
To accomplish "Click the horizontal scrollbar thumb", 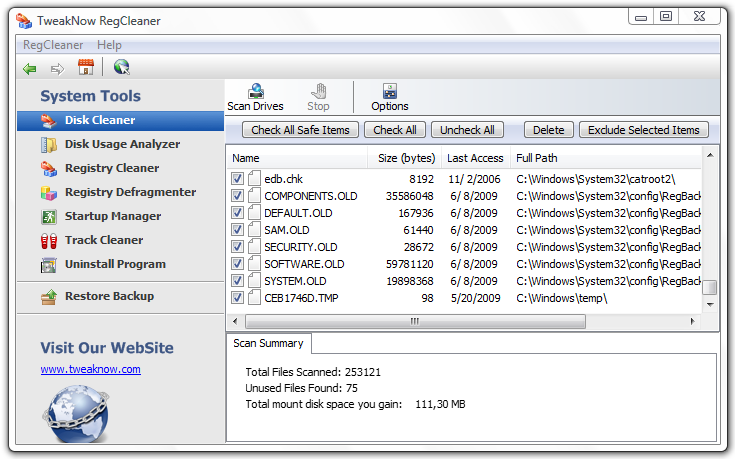I will coord(415,322).
